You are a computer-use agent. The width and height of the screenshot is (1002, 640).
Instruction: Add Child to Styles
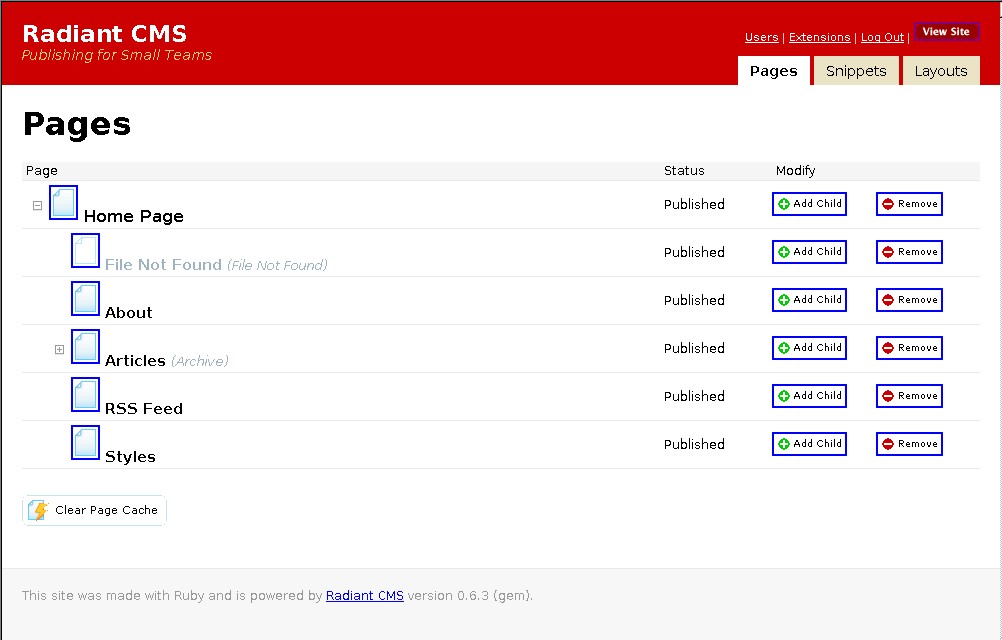809,443
